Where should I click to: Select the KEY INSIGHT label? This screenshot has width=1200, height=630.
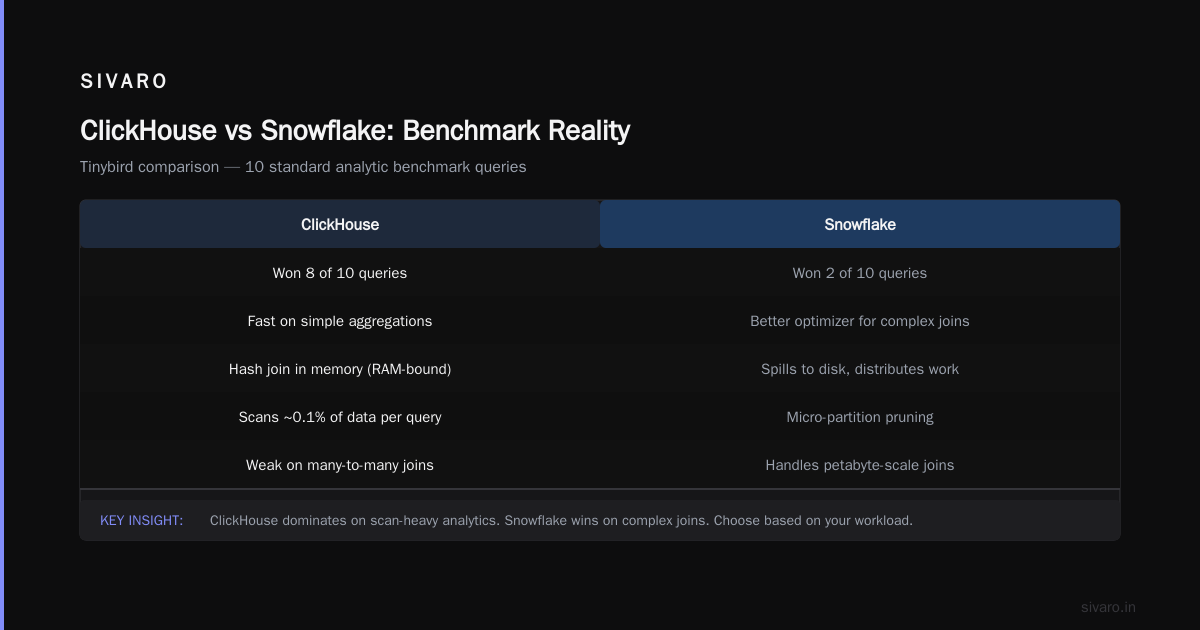(x=141, y=521)
